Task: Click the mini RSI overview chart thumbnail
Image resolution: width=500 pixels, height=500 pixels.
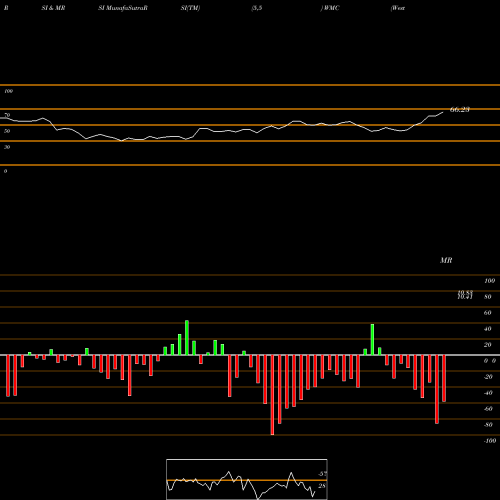Action: tap(247, 479)
